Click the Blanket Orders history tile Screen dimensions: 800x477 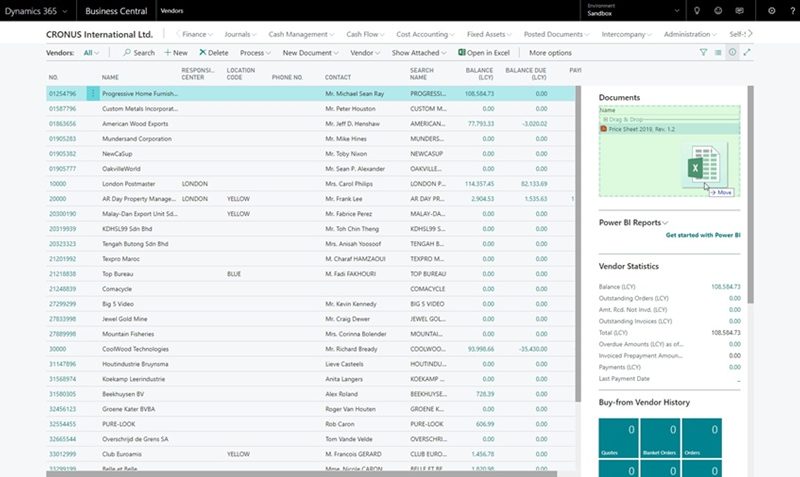(660, 438)
